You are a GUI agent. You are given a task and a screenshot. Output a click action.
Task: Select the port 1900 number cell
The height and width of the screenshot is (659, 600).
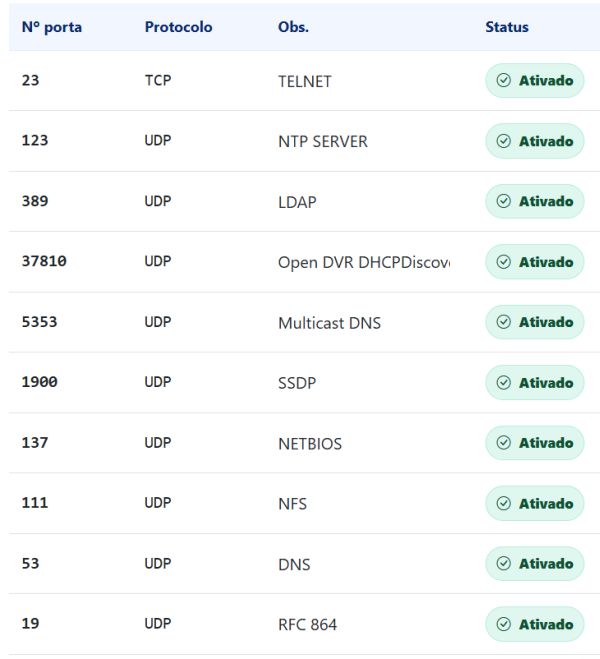coord(39,382)
